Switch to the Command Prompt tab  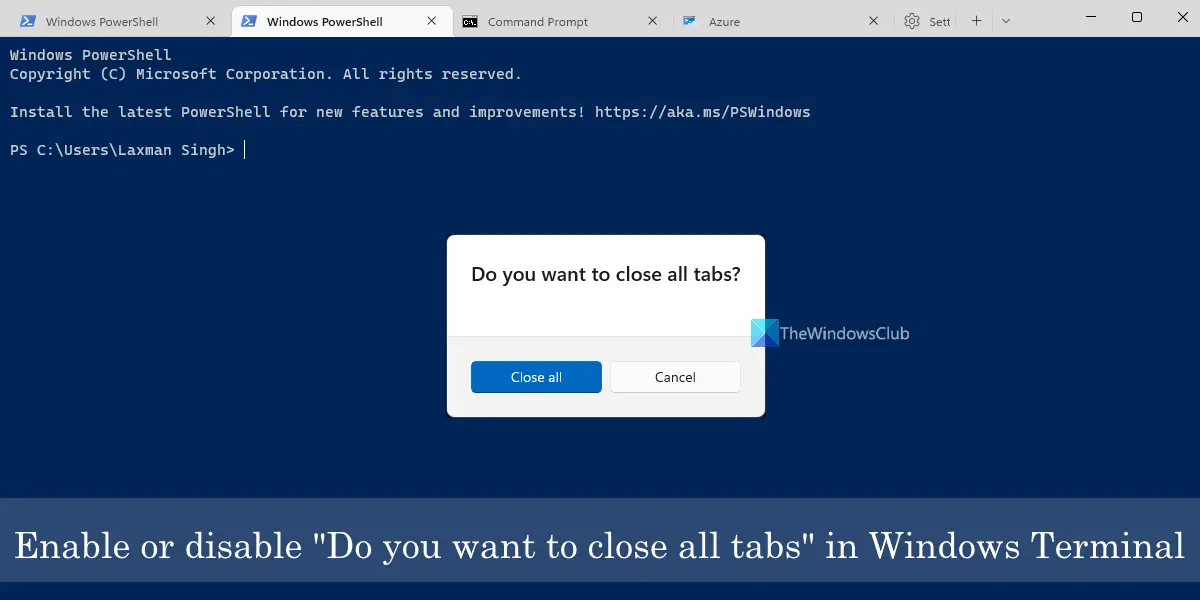pos(561,21)
